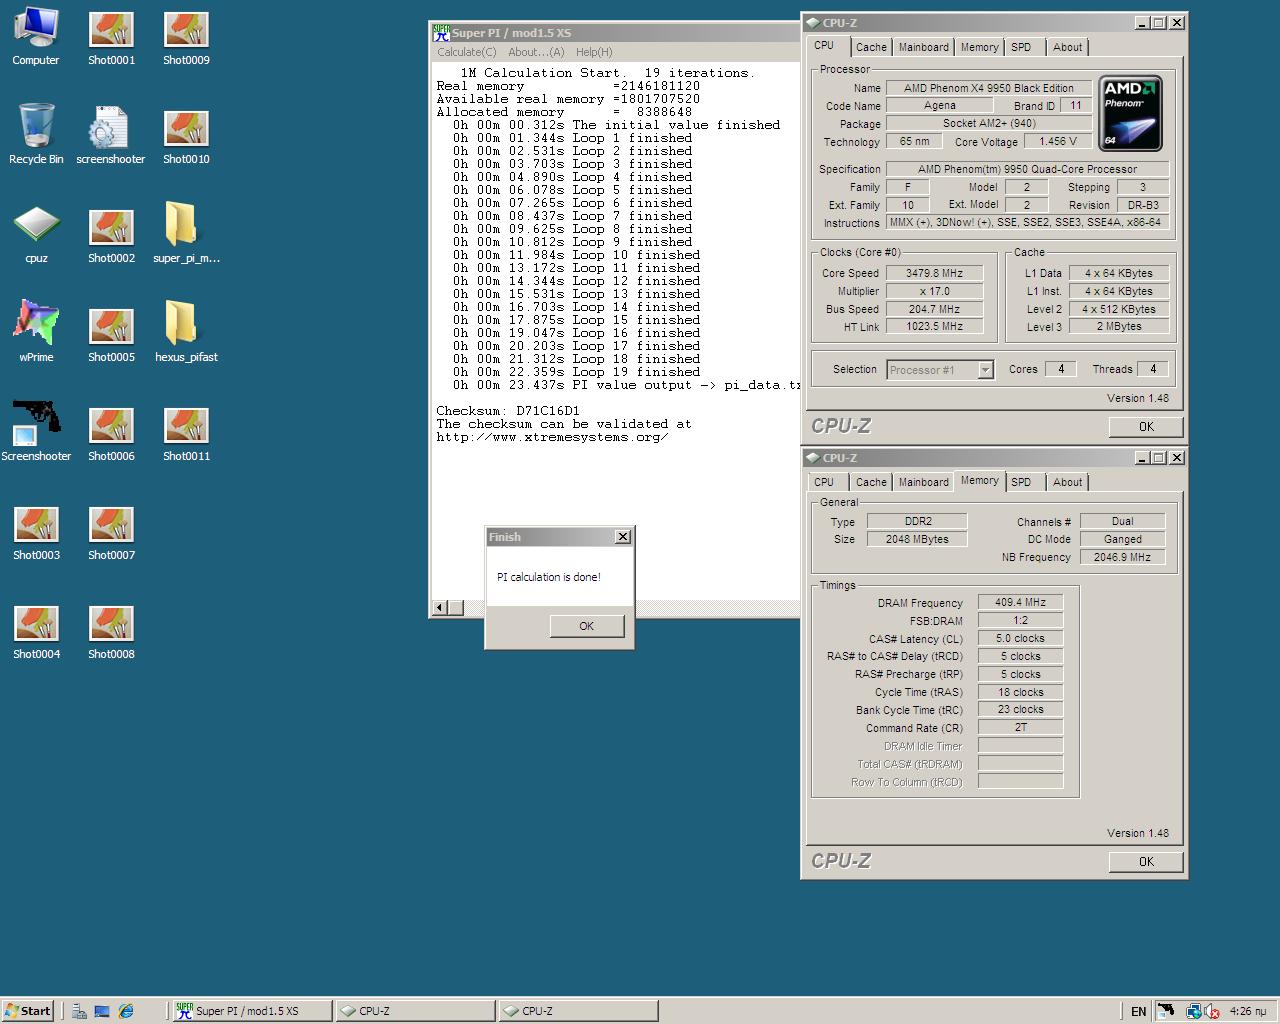The width and height of the screenshot is (1280, 1024).
Task: Click the Multiplier x 17.0 value
Action: pos(935,291)
